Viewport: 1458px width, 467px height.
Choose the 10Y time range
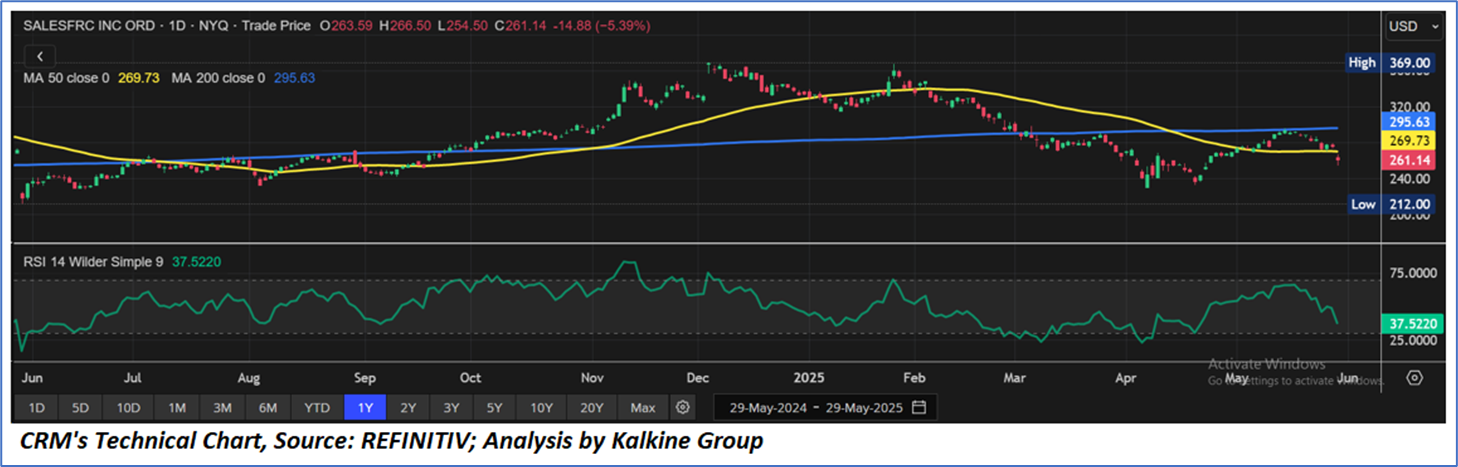coord(543,407)
